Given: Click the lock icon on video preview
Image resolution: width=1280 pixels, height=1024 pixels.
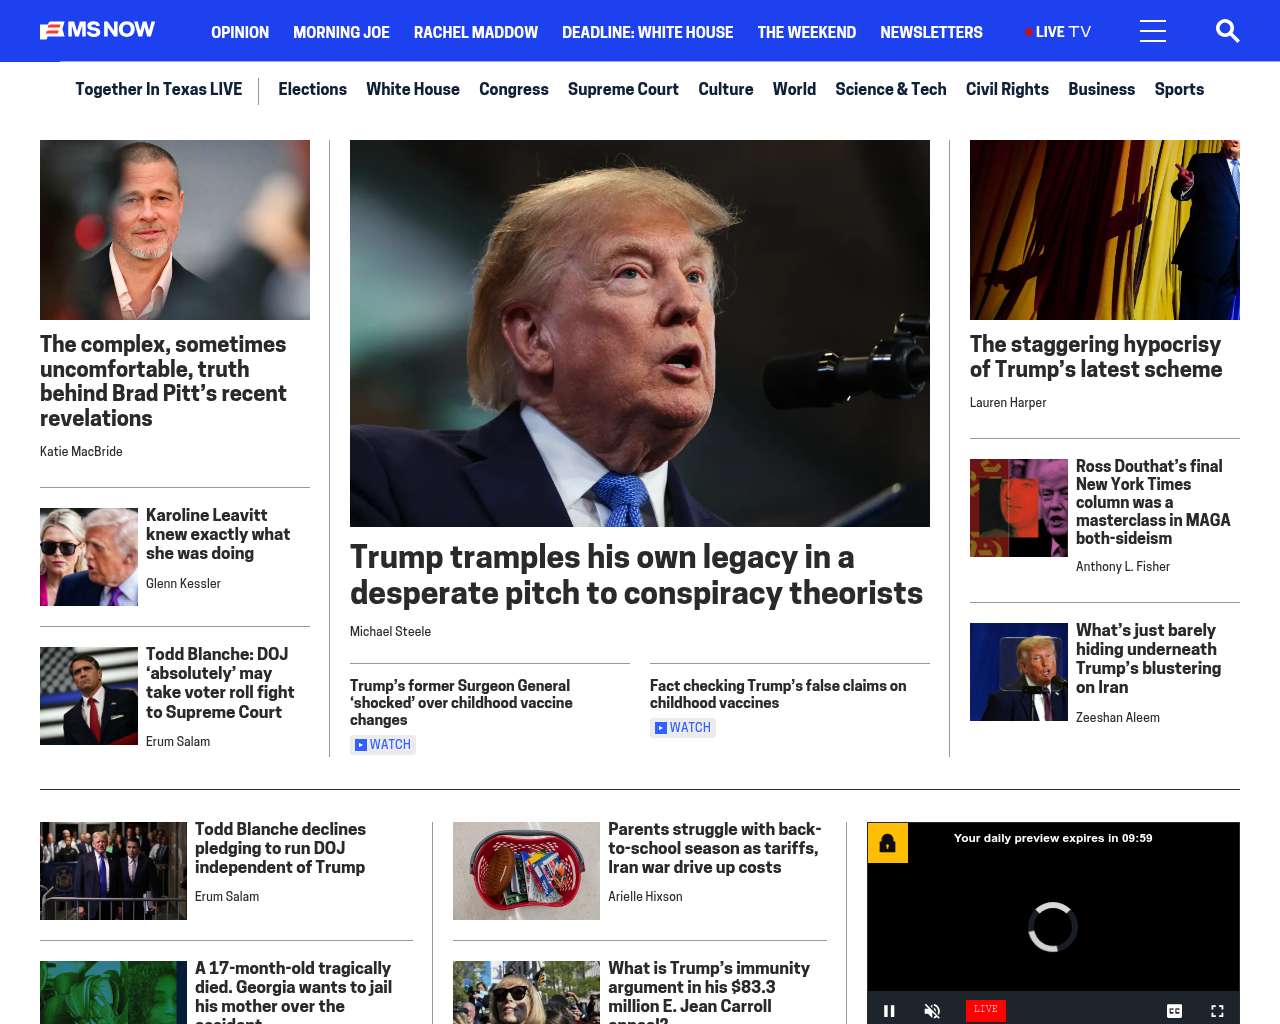Looking at the screenshot, I should (x=888, y=843).
